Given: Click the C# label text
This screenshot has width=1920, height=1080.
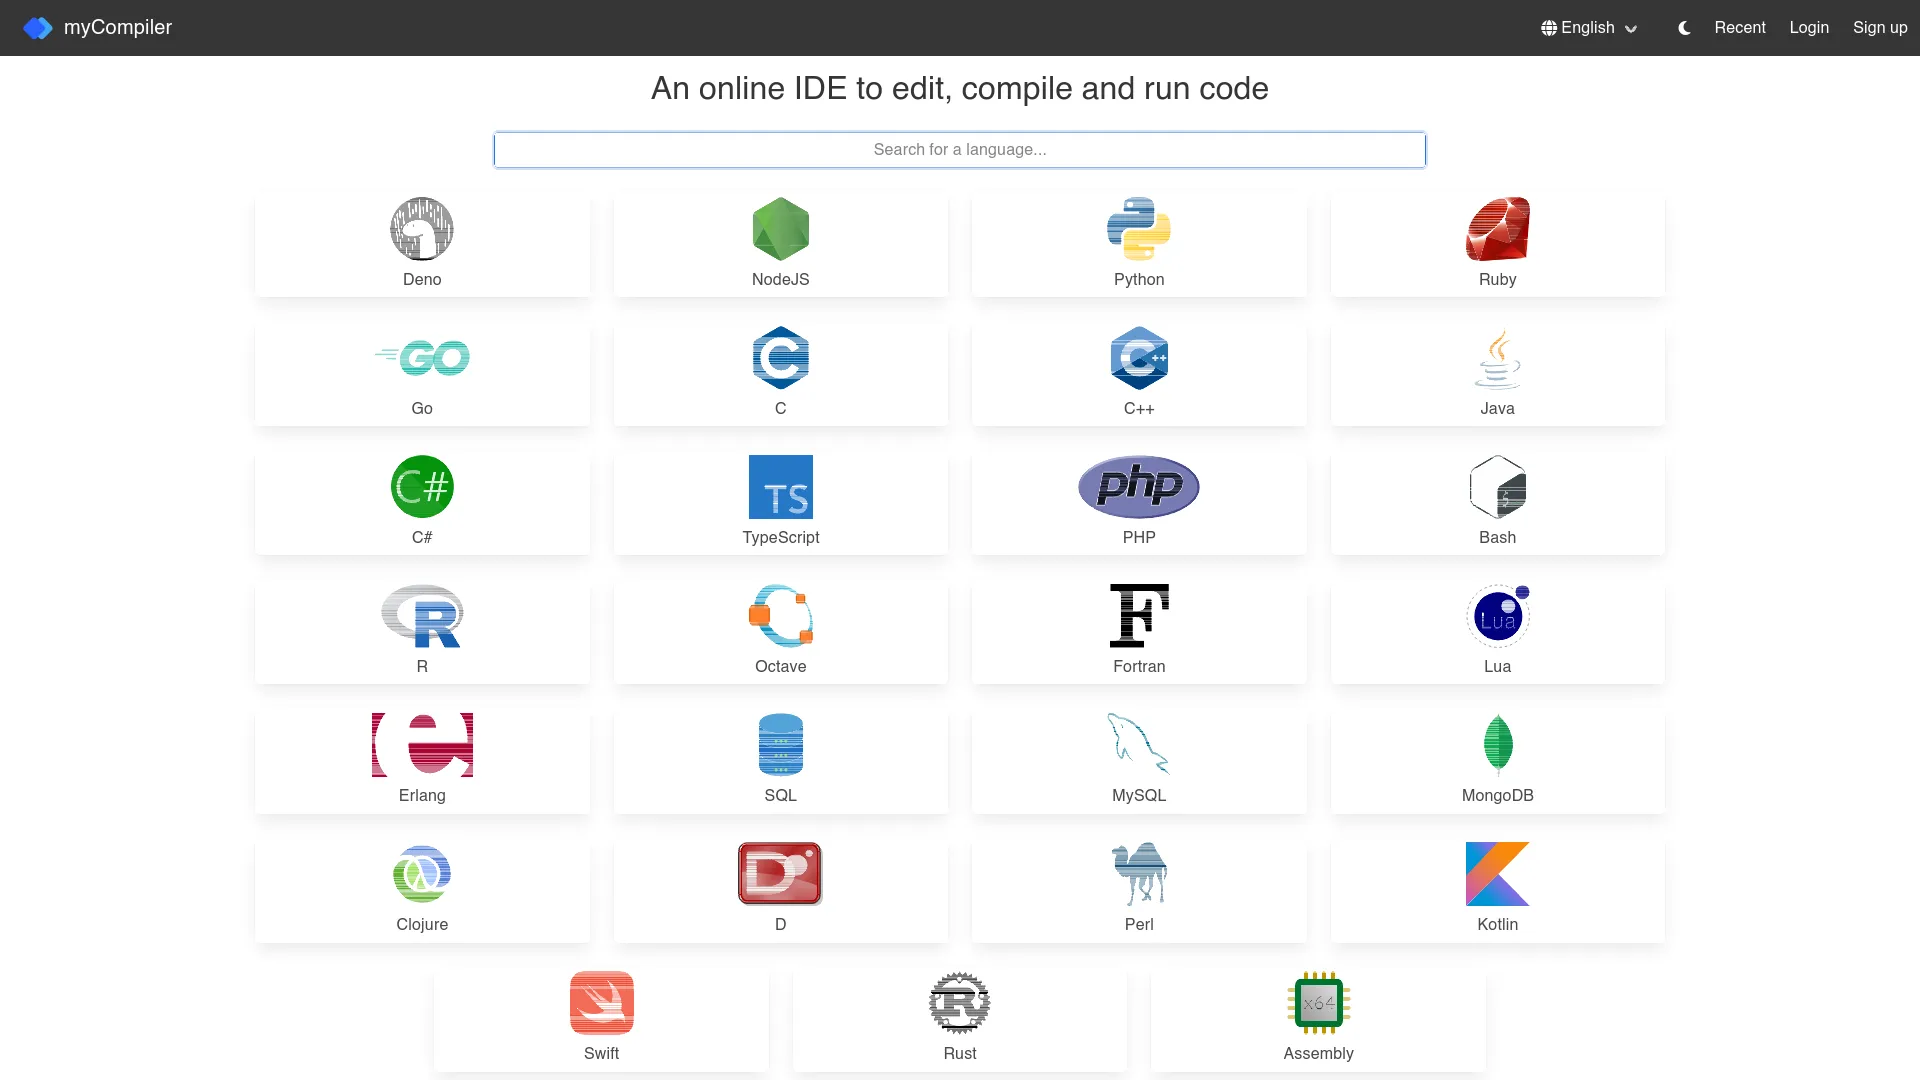Looking at the screenshot, I should 422,538.
